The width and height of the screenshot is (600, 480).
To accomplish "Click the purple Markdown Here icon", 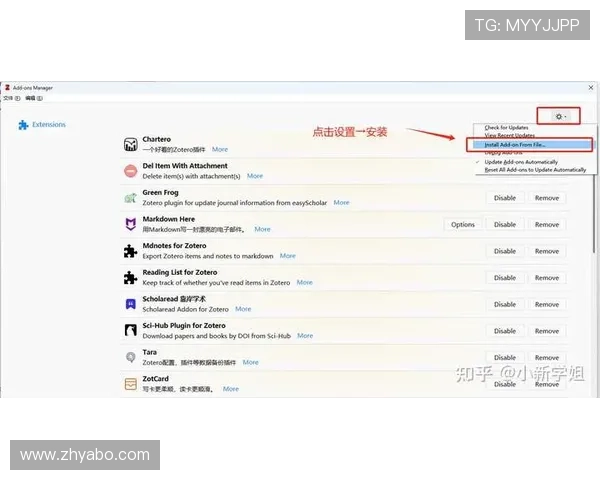I will 130,224.
